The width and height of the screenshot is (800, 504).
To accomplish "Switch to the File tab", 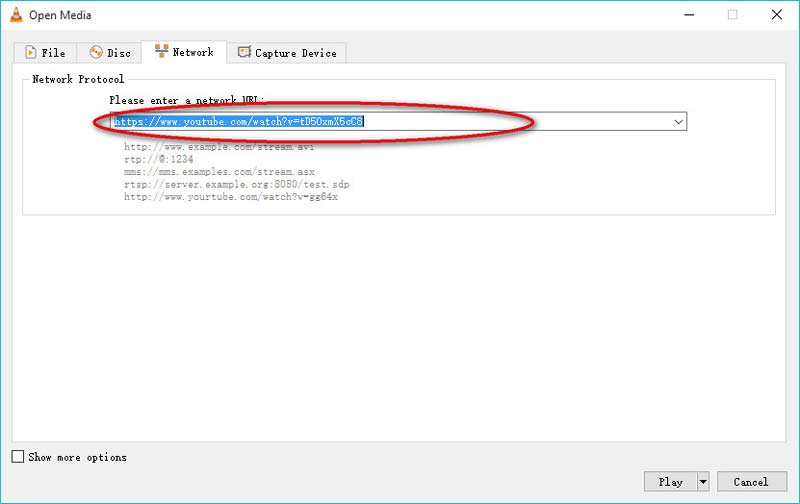I will coord(45,53).
